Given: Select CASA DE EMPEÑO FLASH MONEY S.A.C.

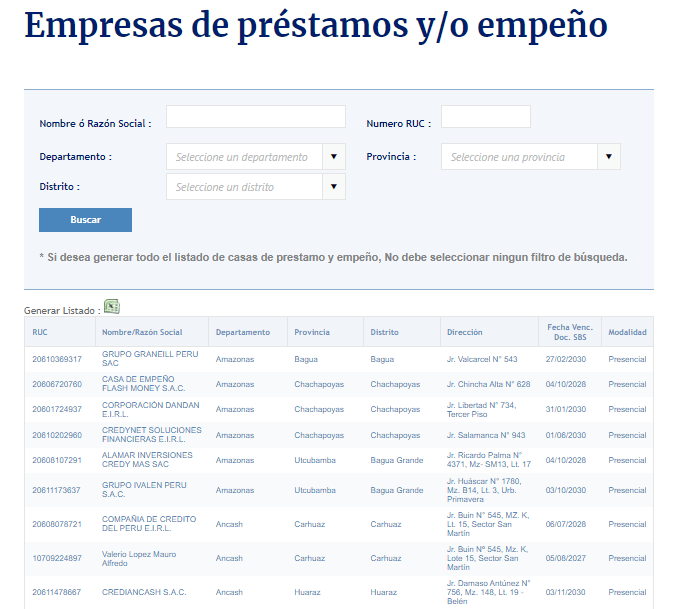Looking at the screenshot, I should 143,384.
